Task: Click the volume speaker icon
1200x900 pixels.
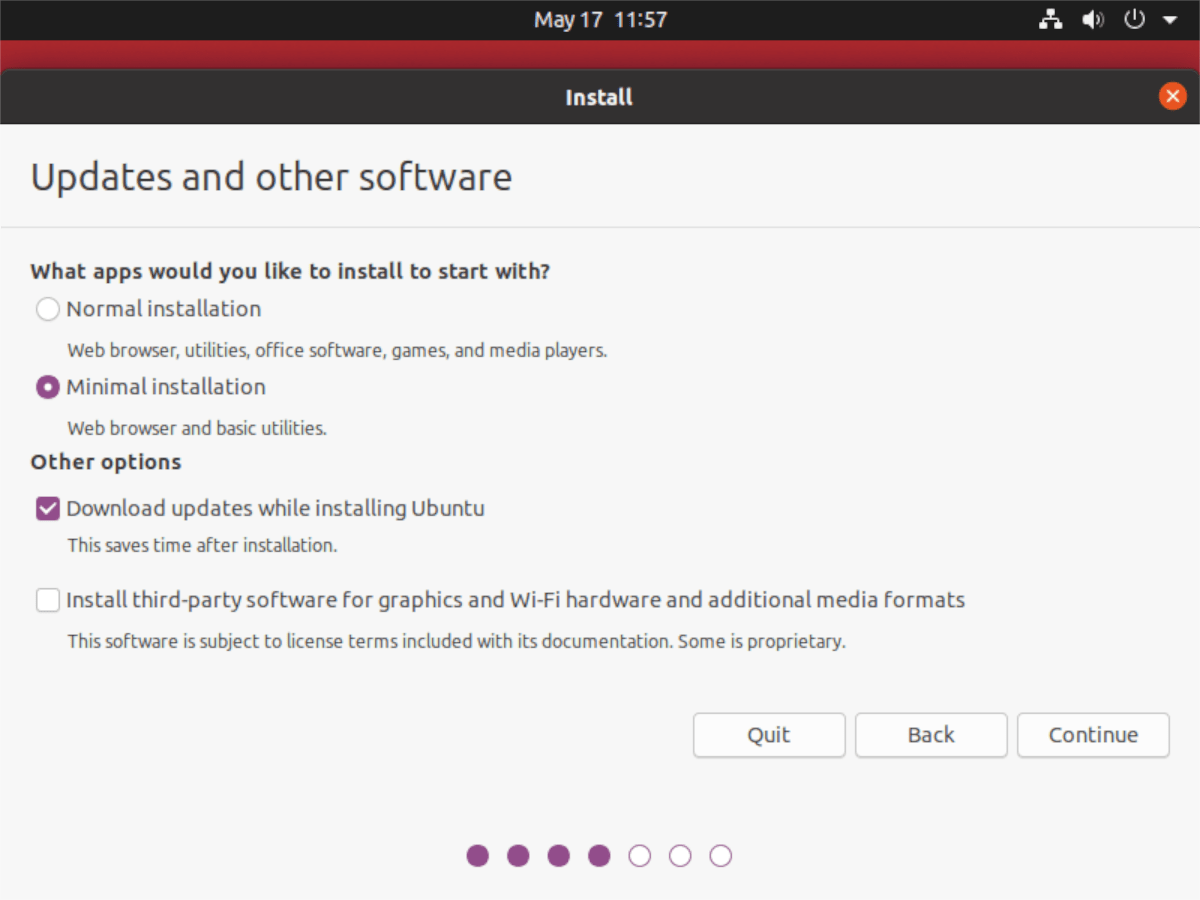Action: [x=1092, y=19]
